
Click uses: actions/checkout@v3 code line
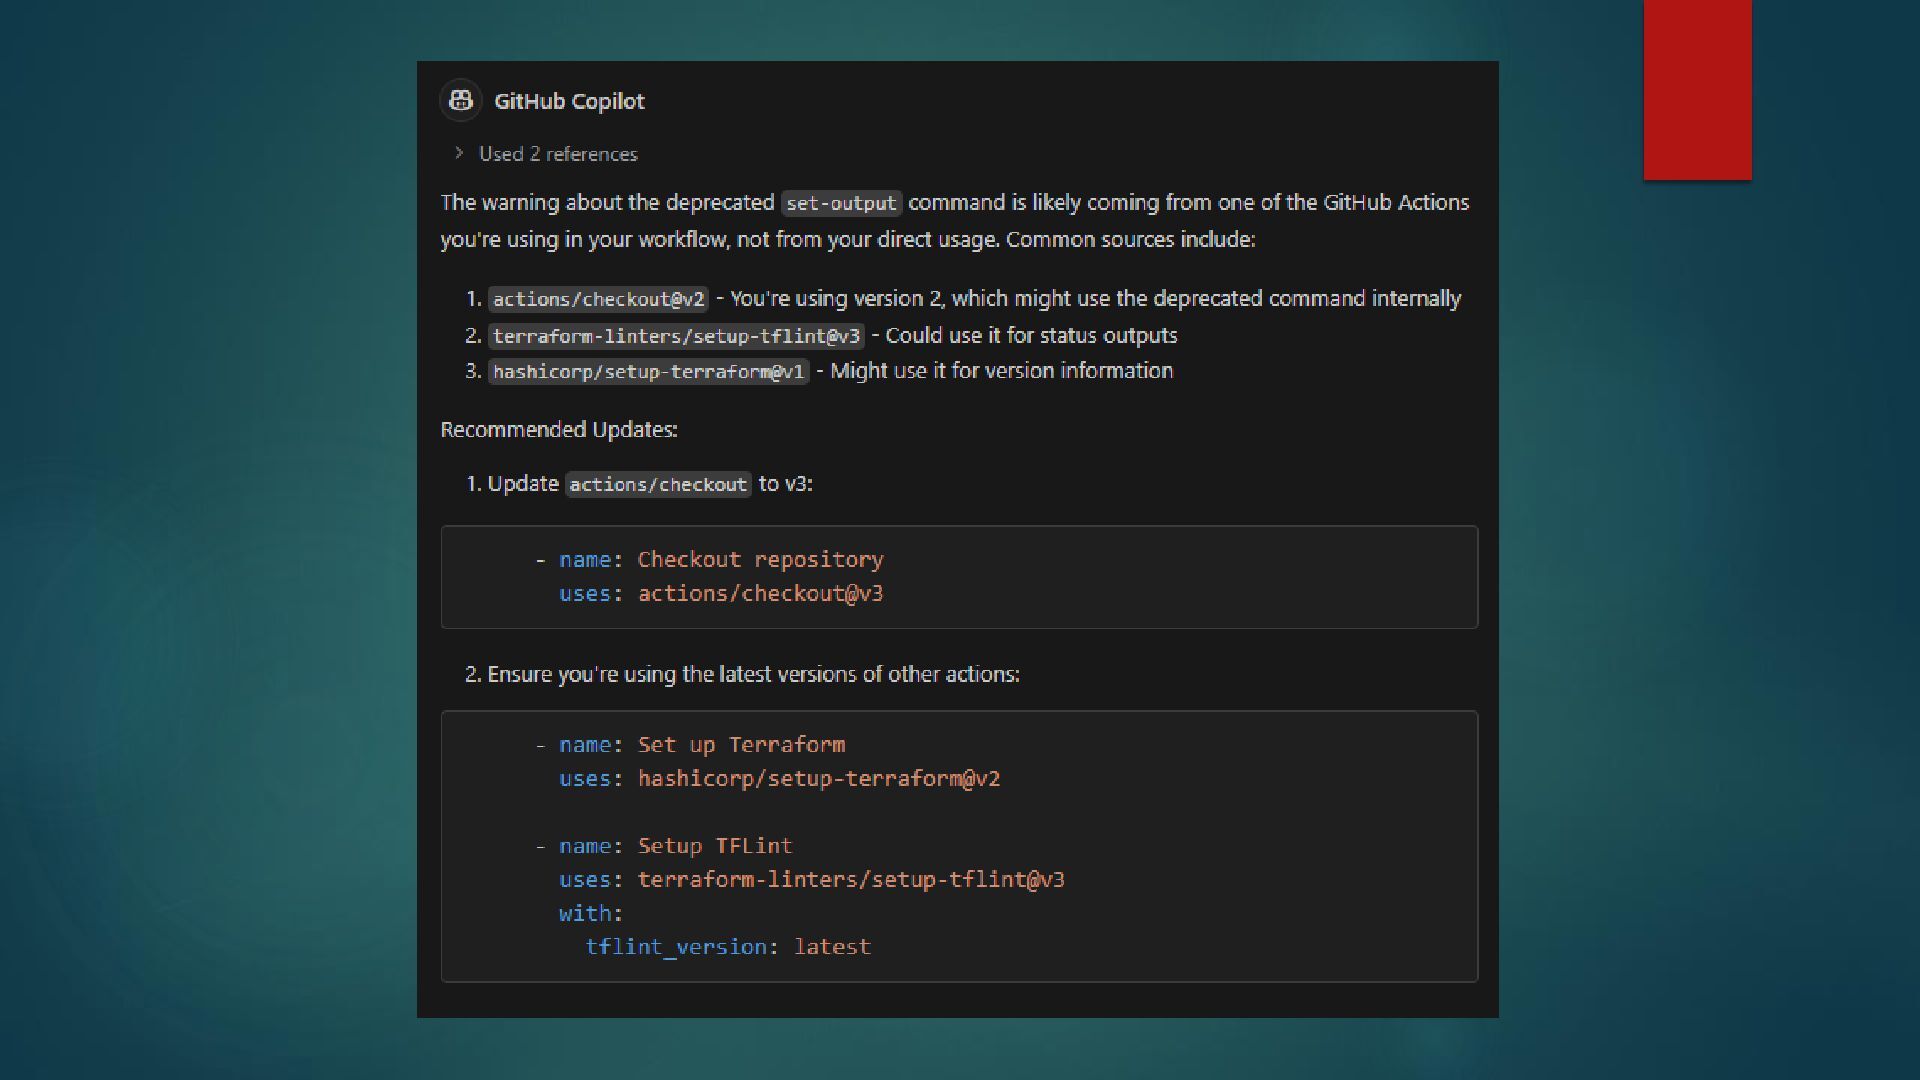click(x=721, y=594)
